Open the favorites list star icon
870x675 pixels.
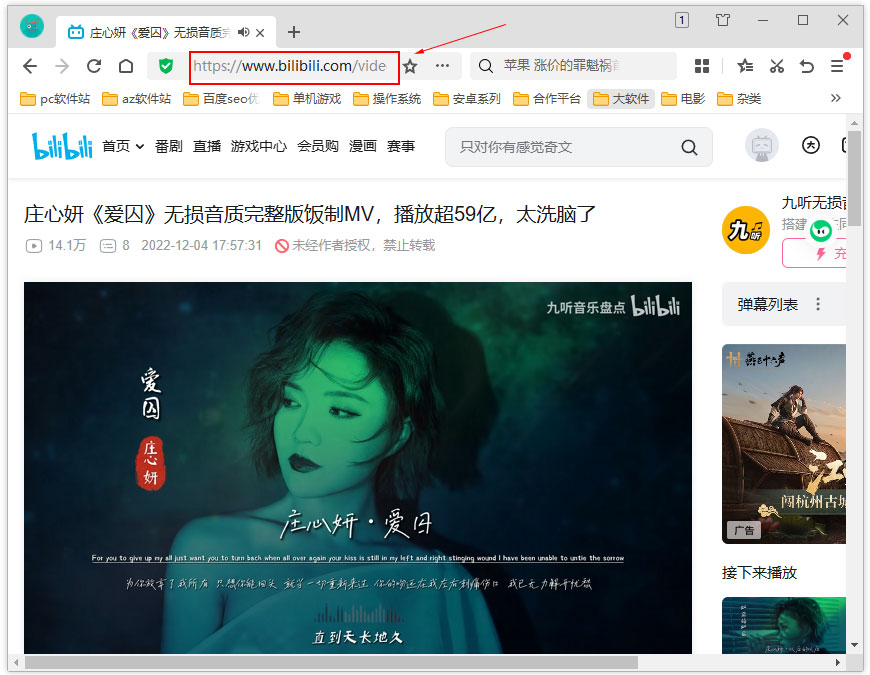point(745,66)
